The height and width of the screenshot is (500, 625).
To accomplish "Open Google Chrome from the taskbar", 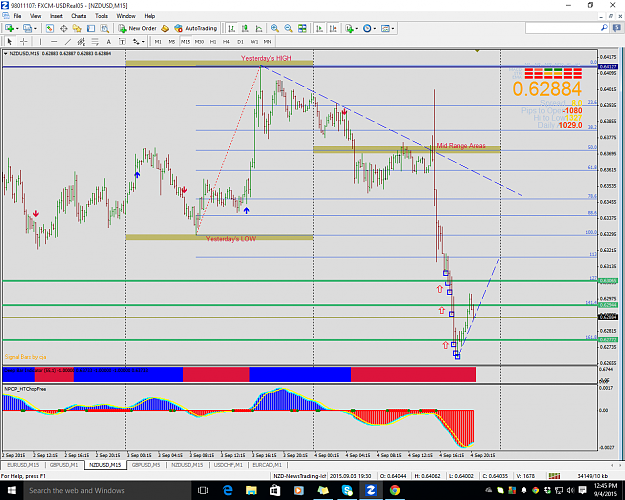I will coord(395,490).
